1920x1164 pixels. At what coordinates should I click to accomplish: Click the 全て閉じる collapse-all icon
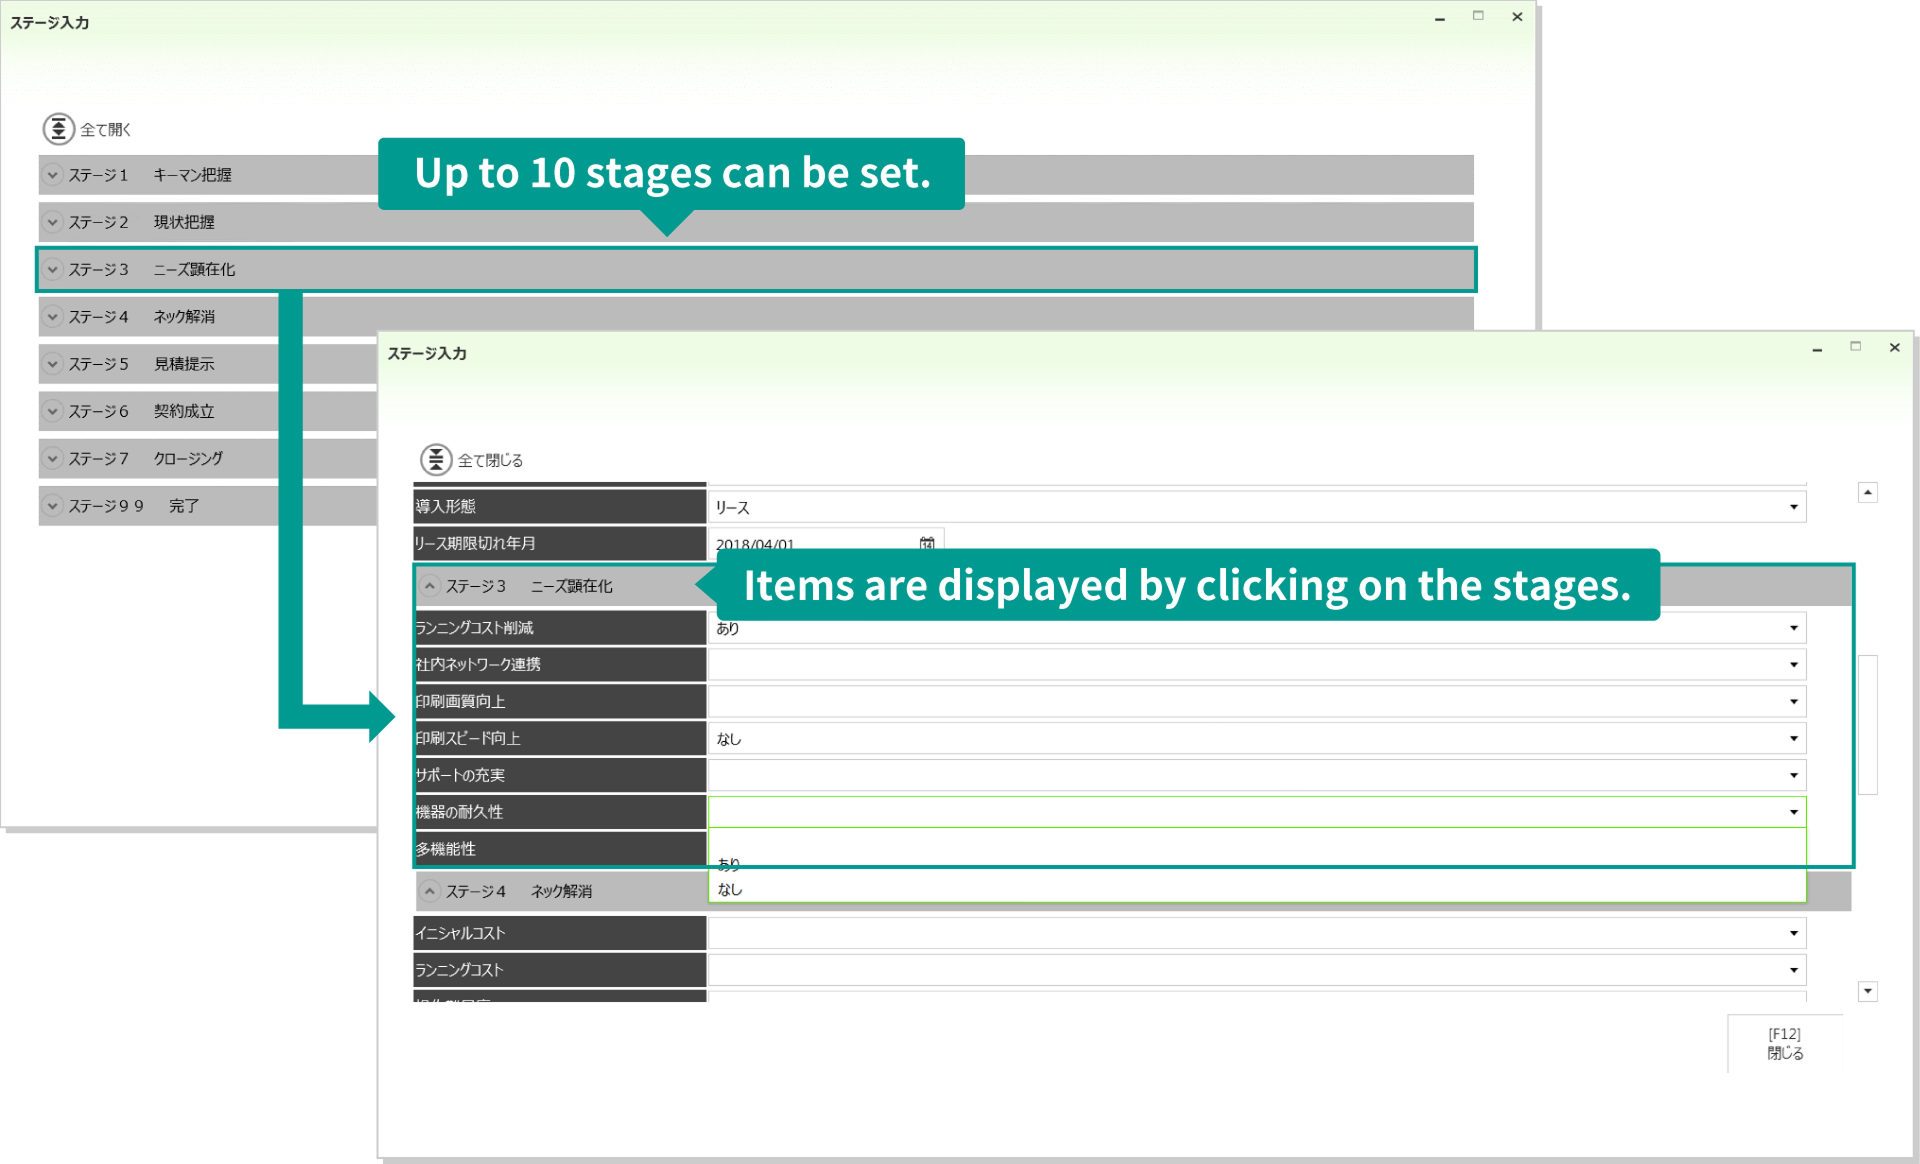tap(435, 460)
